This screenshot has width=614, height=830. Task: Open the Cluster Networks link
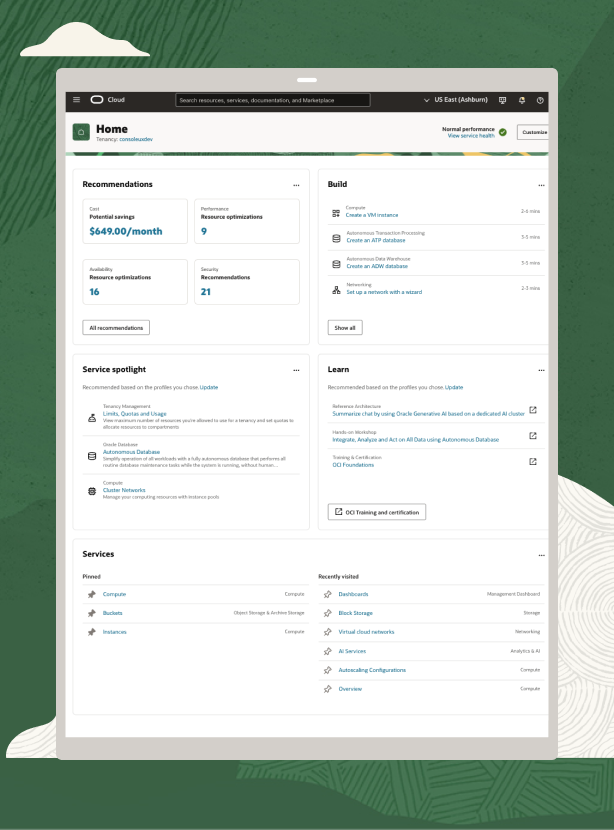(124, 490)
